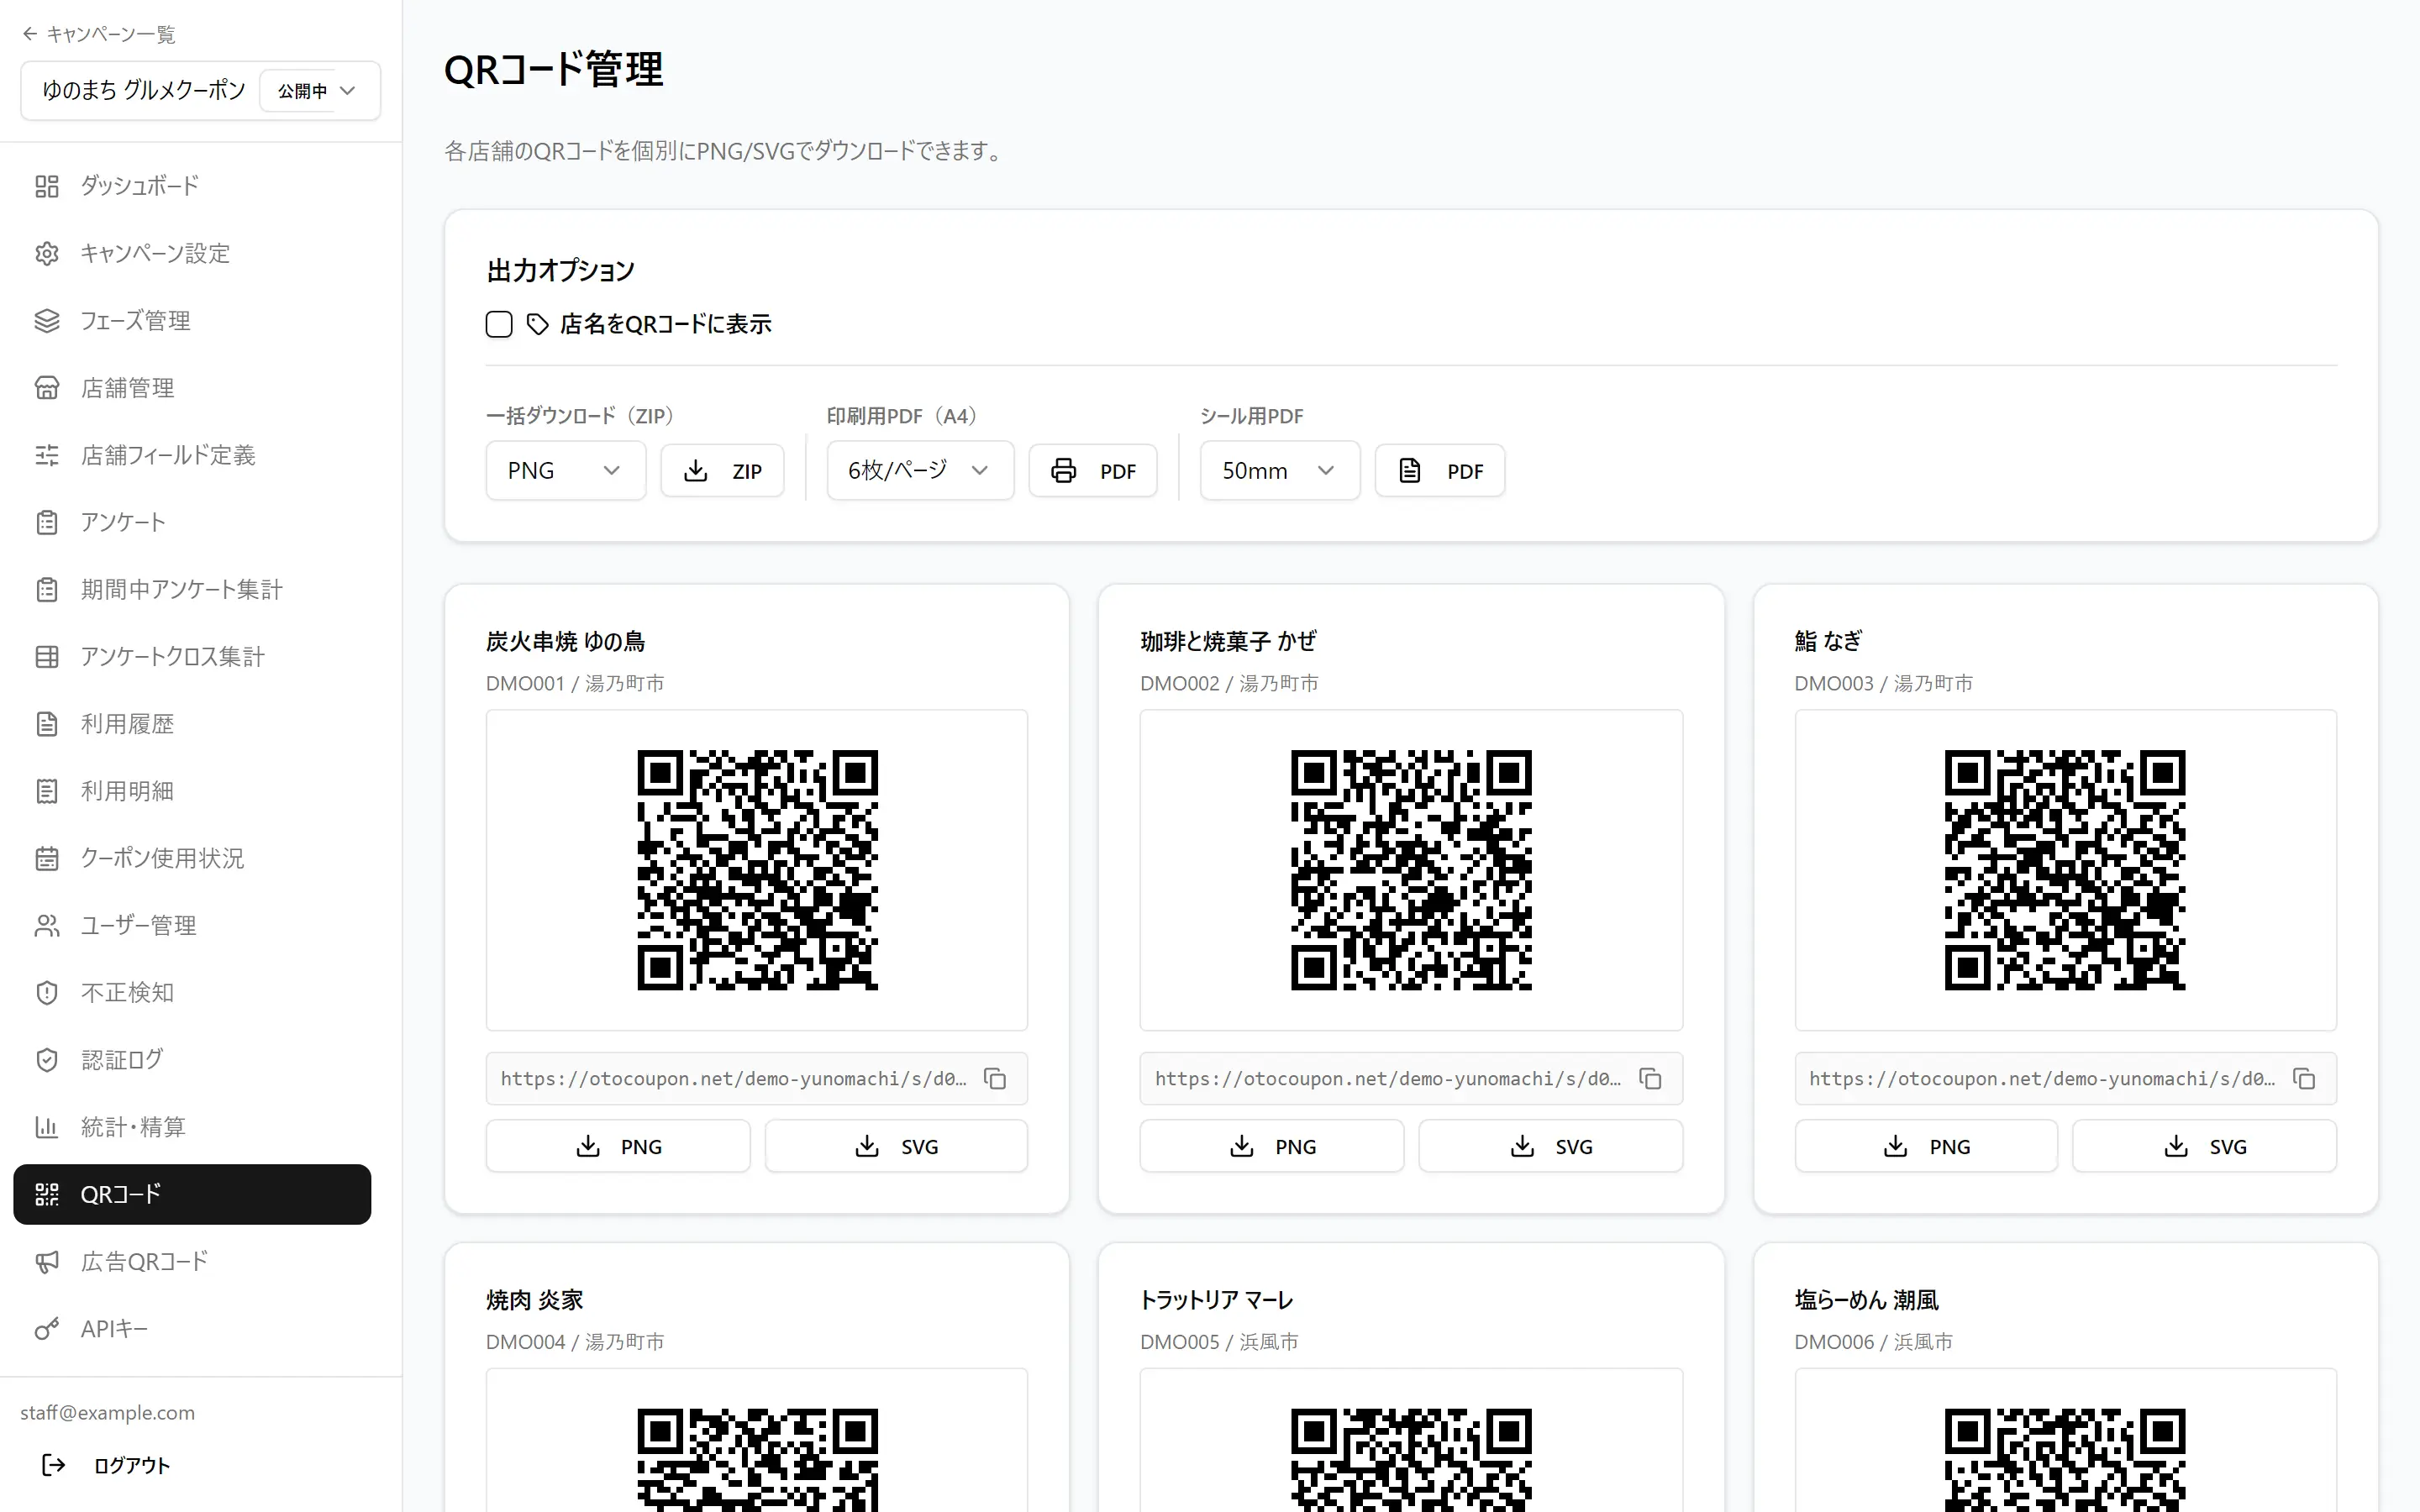
Task: Click the フェーズ管理 layers icon
Action: click(47, 320)
